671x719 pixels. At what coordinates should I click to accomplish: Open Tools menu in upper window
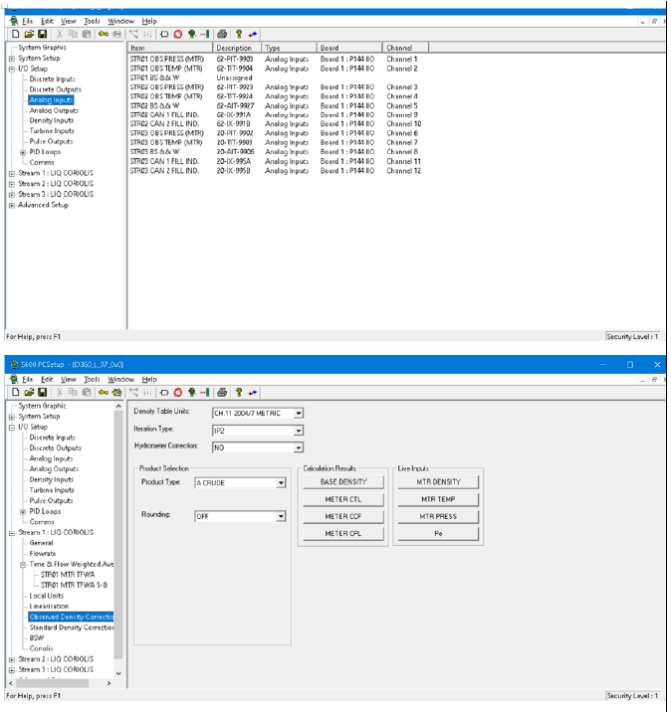(92, 21)
